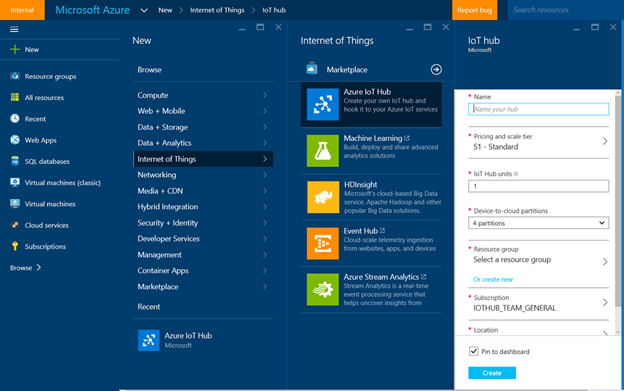The width and height of the screenshot is (624, 391).
Task: Expand the sidebar Browse chevron
Action: pyautogui.click(x=39, y=267)
